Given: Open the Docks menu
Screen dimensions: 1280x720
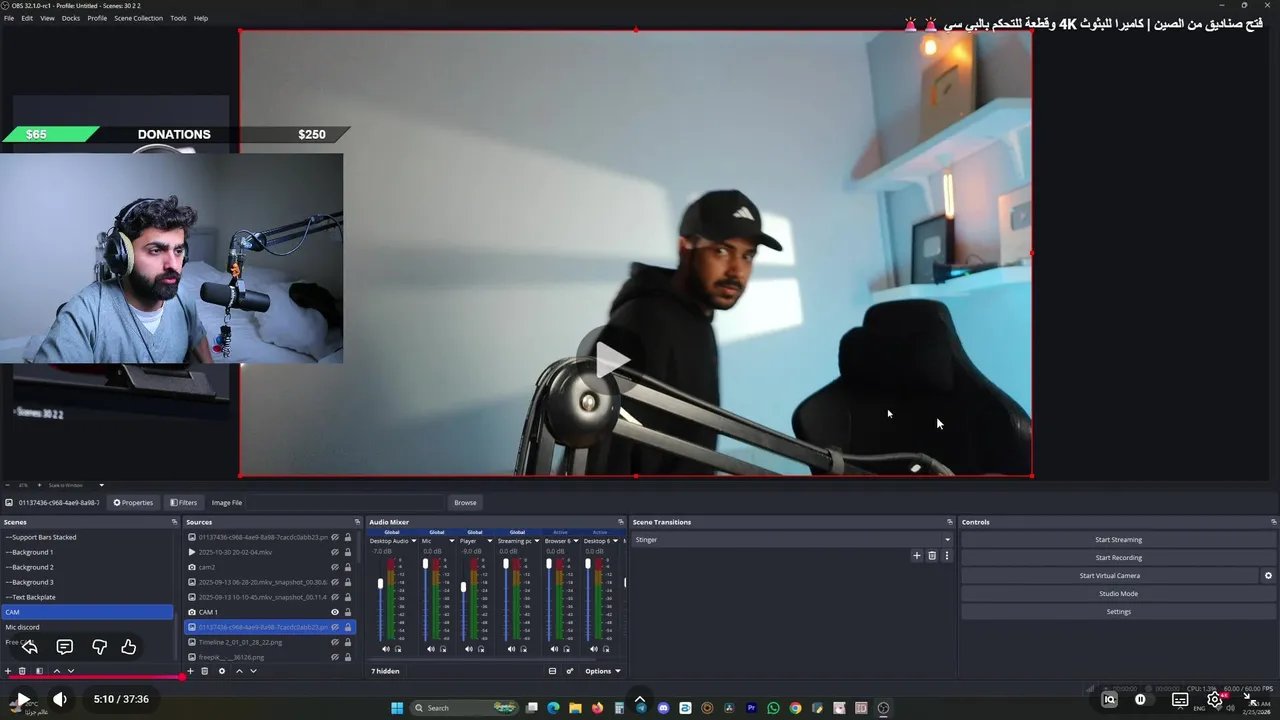Looking at the screenshot, I should click(71, 18).
